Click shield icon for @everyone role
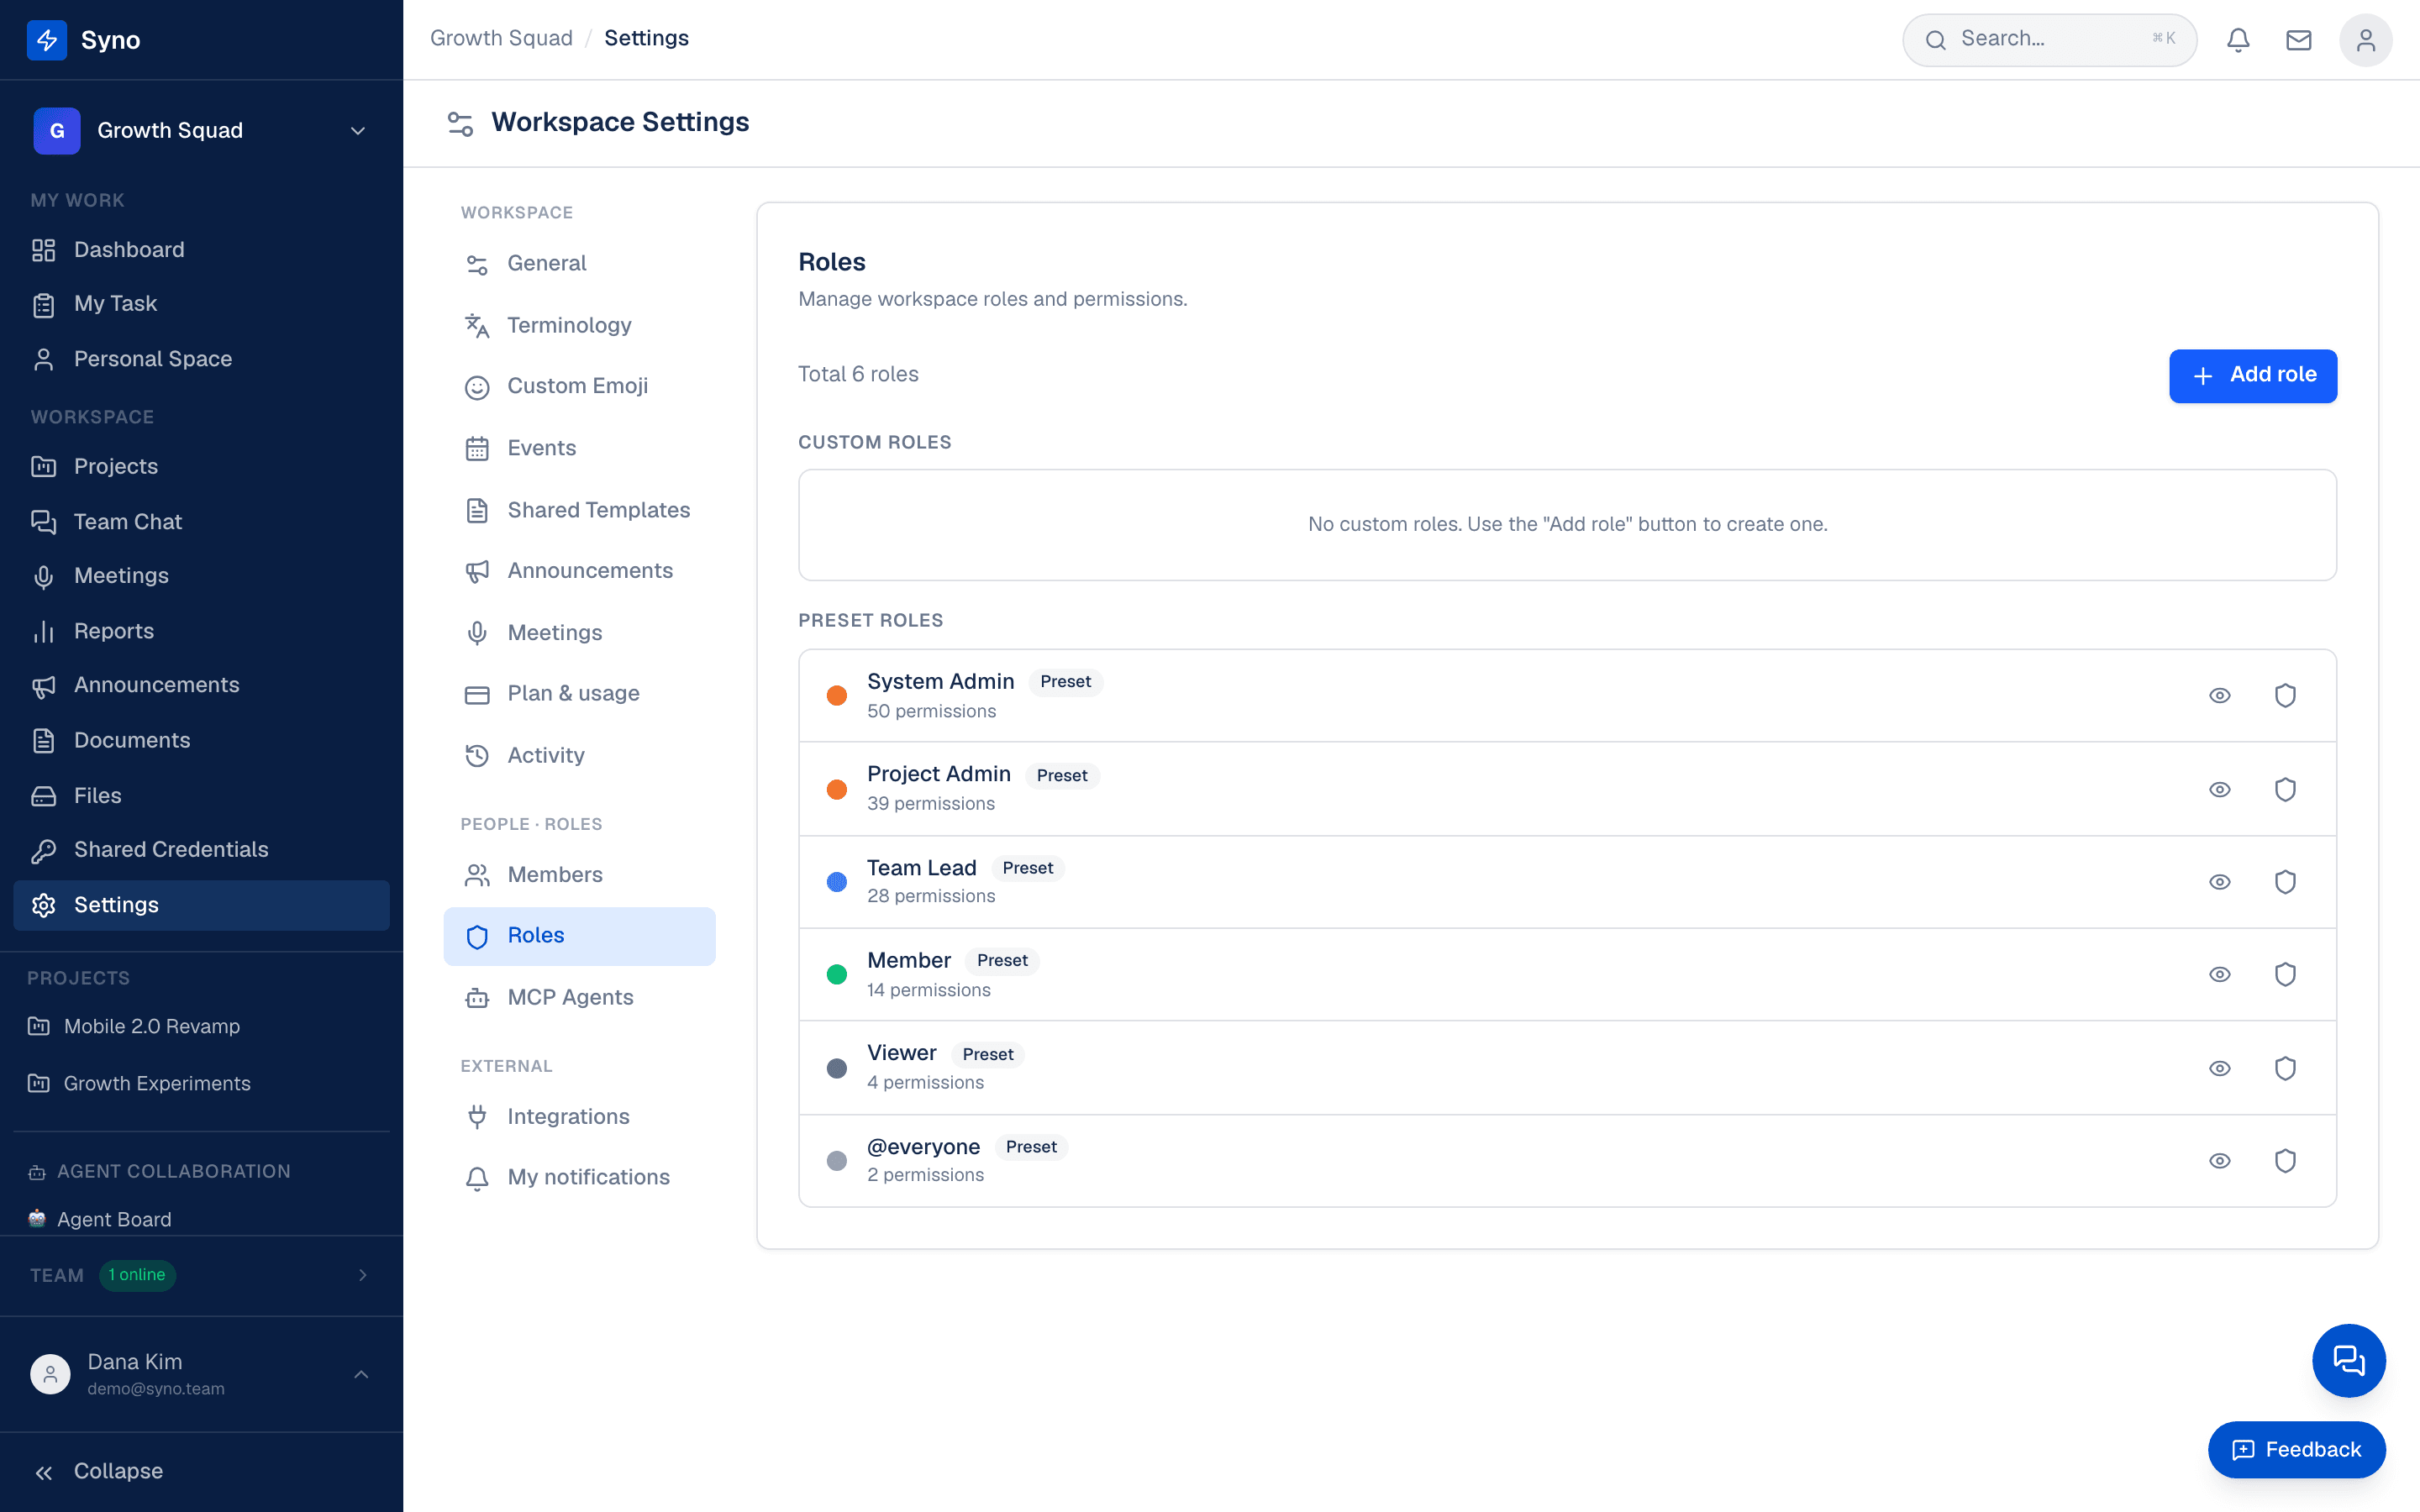The height and width of the screenshot is (1512, 2420). [x=2285, y=1160]
